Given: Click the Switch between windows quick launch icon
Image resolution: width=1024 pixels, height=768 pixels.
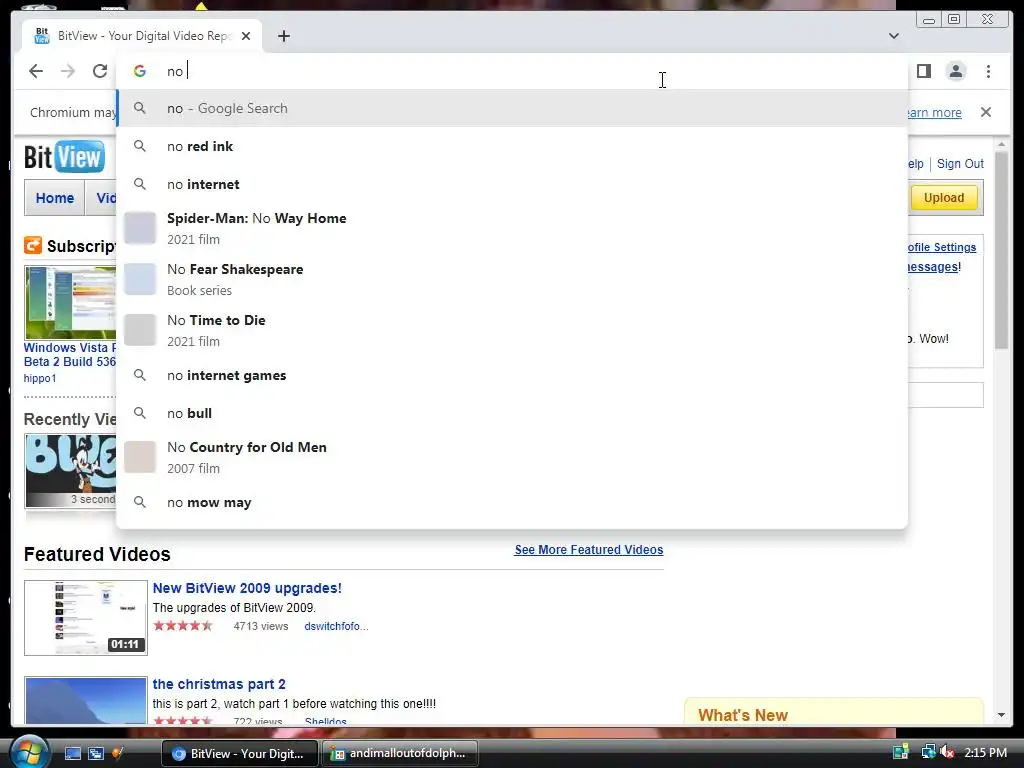Looking at the screenshot, I should point(95,754).
